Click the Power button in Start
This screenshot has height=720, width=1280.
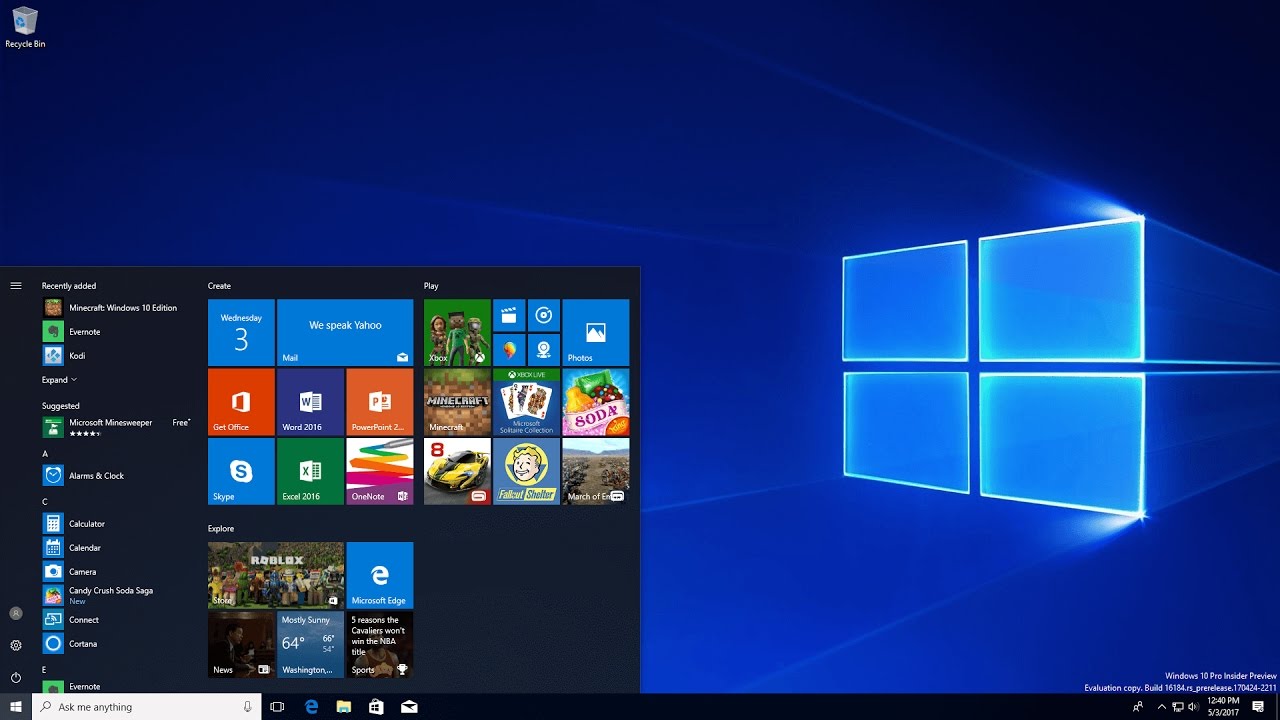(16, 678)
